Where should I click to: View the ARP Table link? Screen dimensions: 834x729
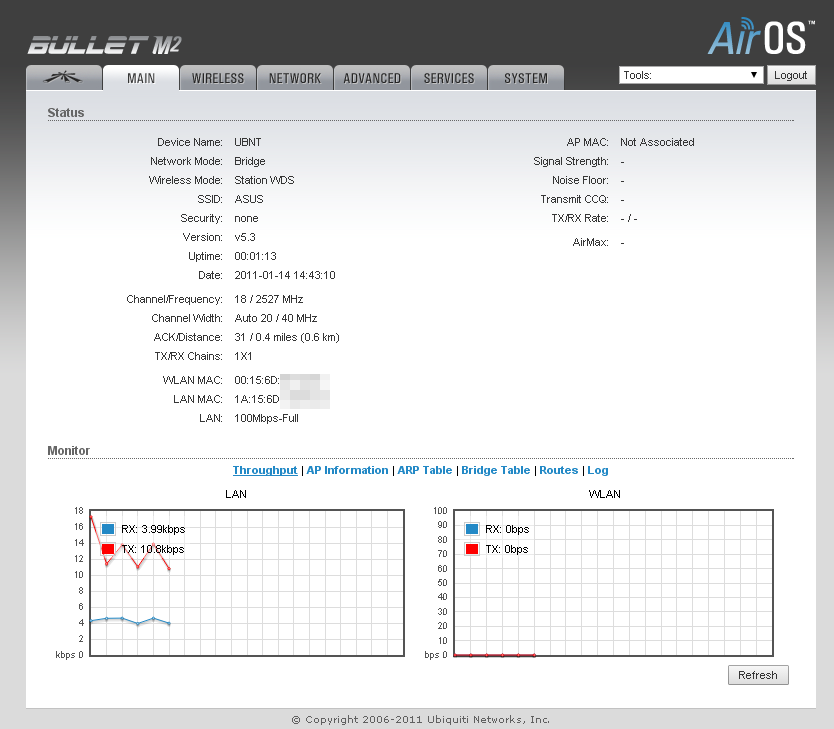[424, 470]
